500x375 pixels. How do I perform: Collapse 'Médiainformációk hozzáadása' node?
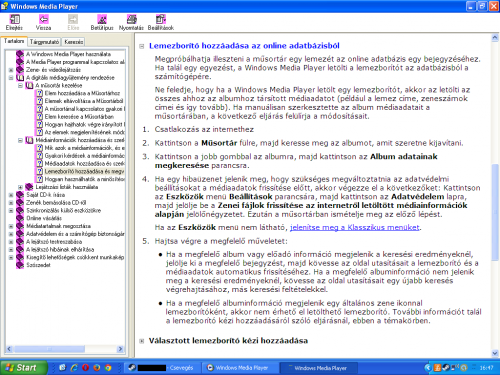point(20,140)
